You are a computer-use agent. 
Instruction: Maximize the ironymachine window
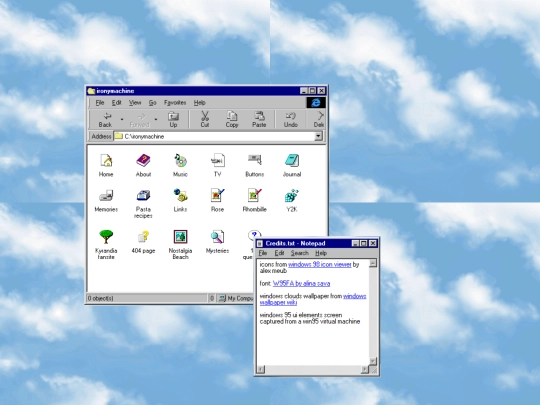pos(312,91)
